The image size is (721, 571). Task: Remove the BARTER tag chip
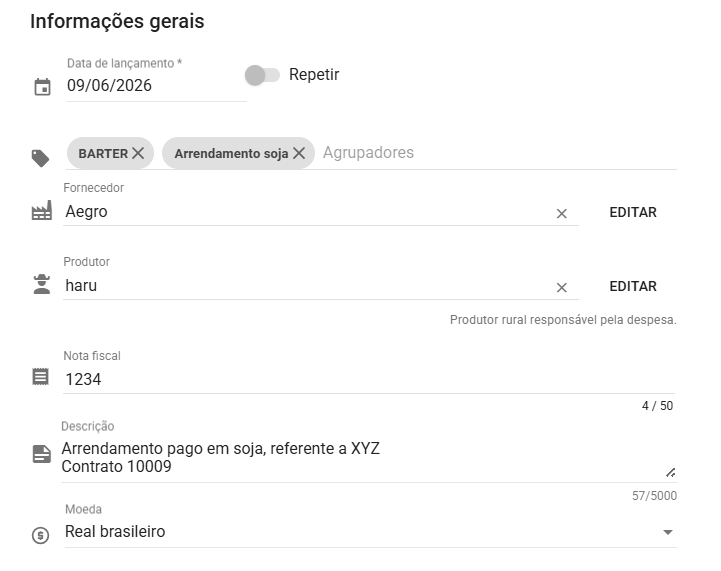point(138,153)
